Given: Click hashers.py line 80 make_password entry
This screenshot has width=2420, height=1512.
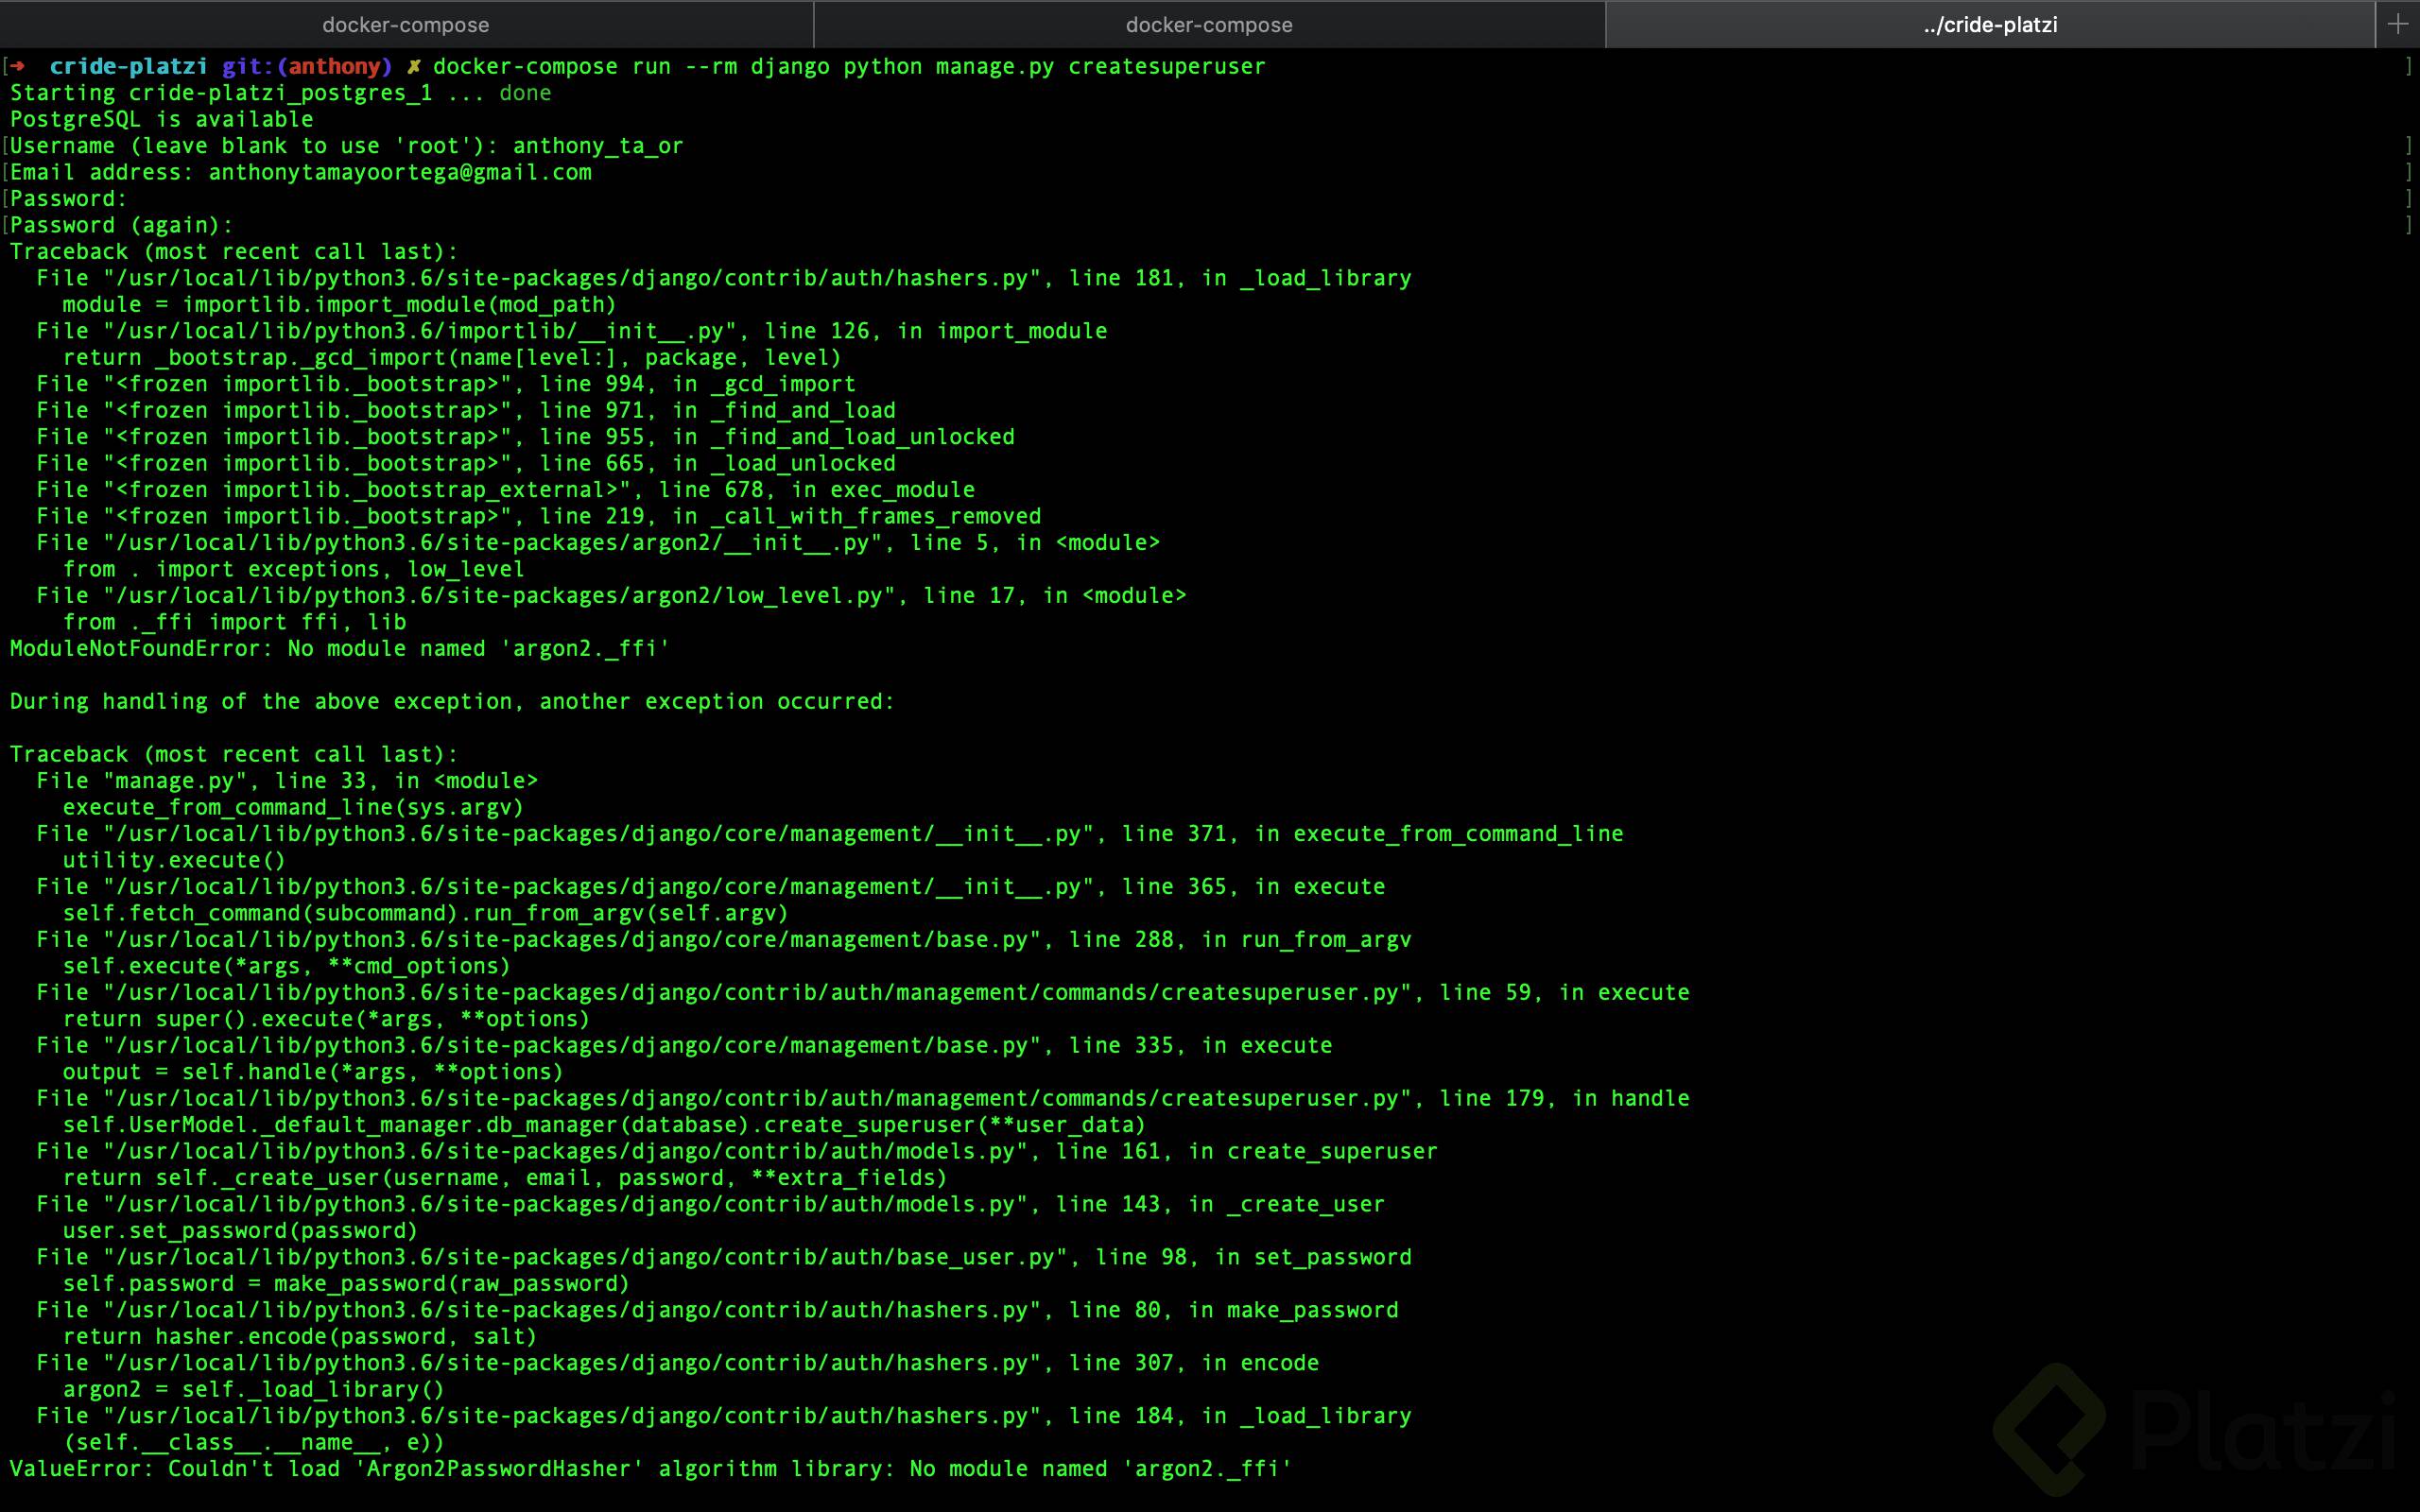Looking at the screenshot, I should pyautogui.click(x=717, y=1311).
